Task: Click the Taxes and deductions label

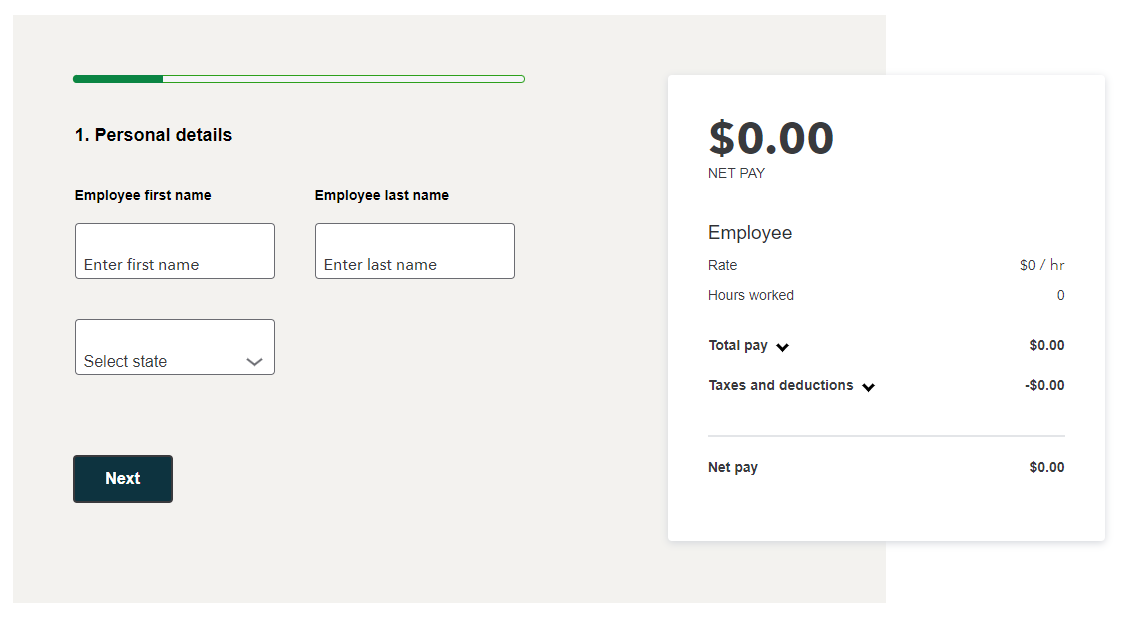Action: pyautogui.click(x=781, y=385)
